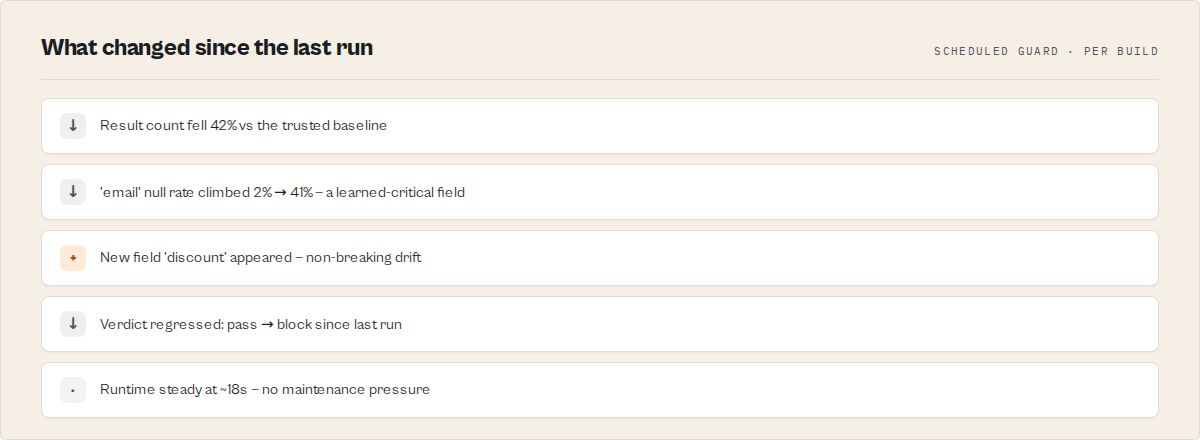Select the Runtime steady at ~18s entry
1200x440 pixels.
[600, 390]
